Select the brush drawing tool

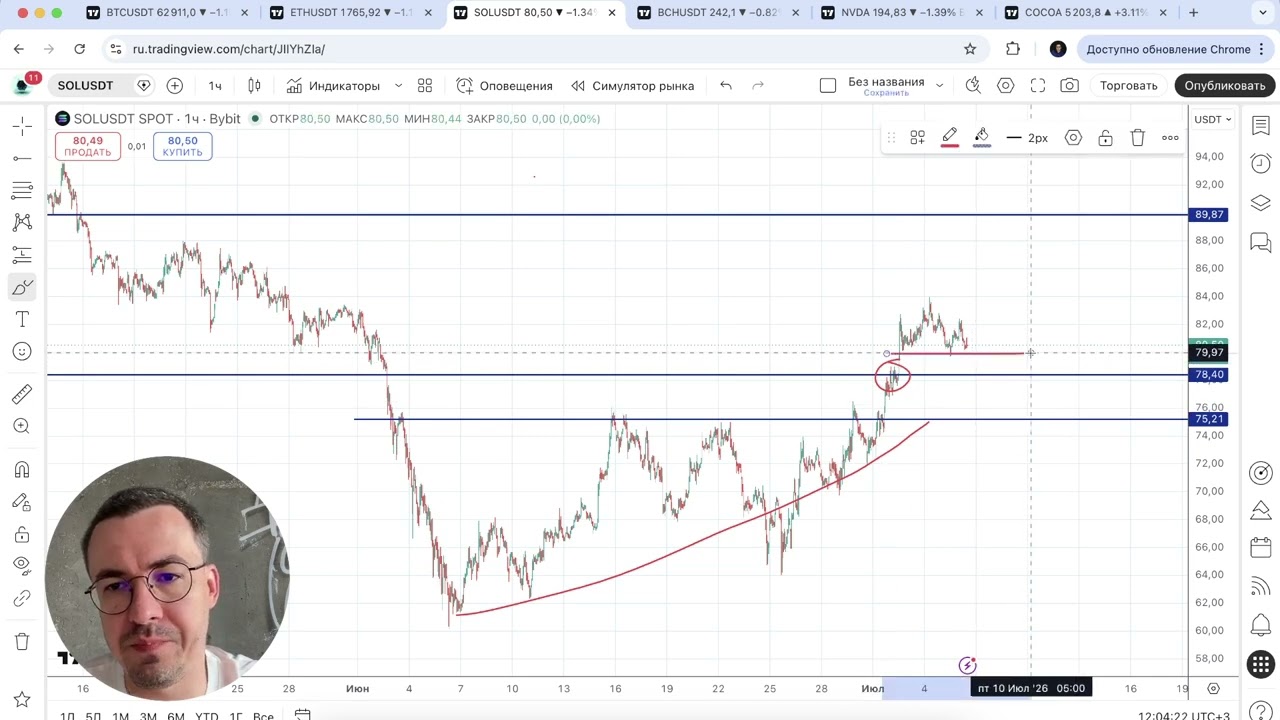click(22, 287)
